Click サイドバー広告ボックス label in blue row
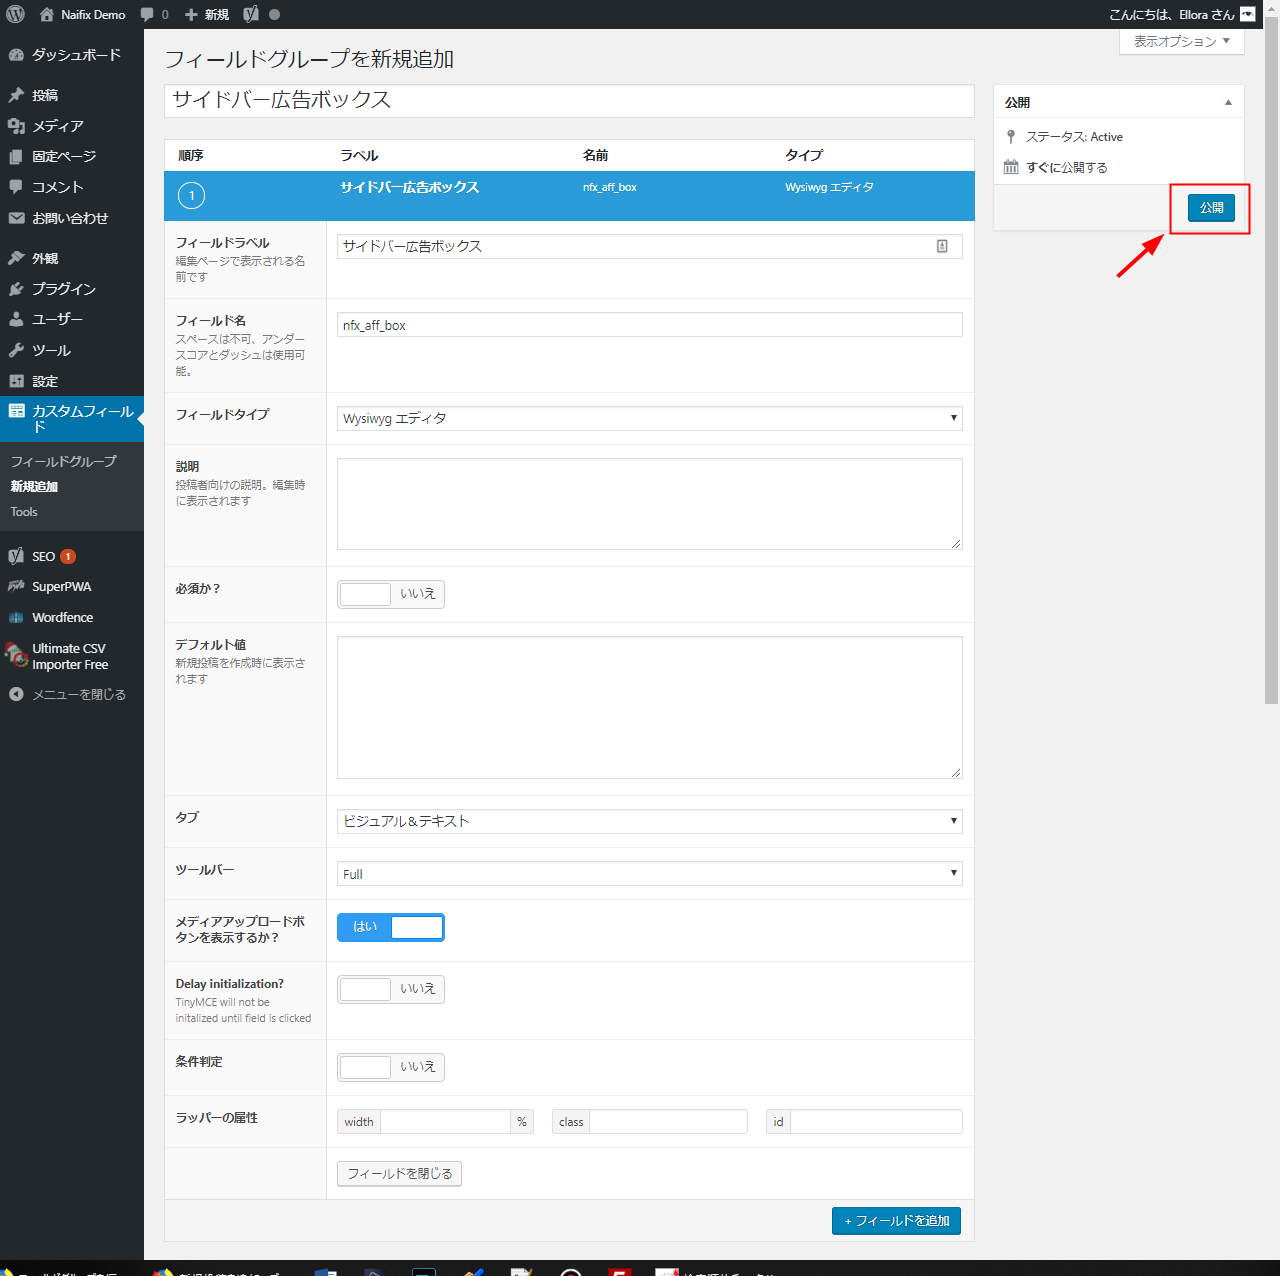This screenshot has width=1280, height=1276. (x=409, y=187)
